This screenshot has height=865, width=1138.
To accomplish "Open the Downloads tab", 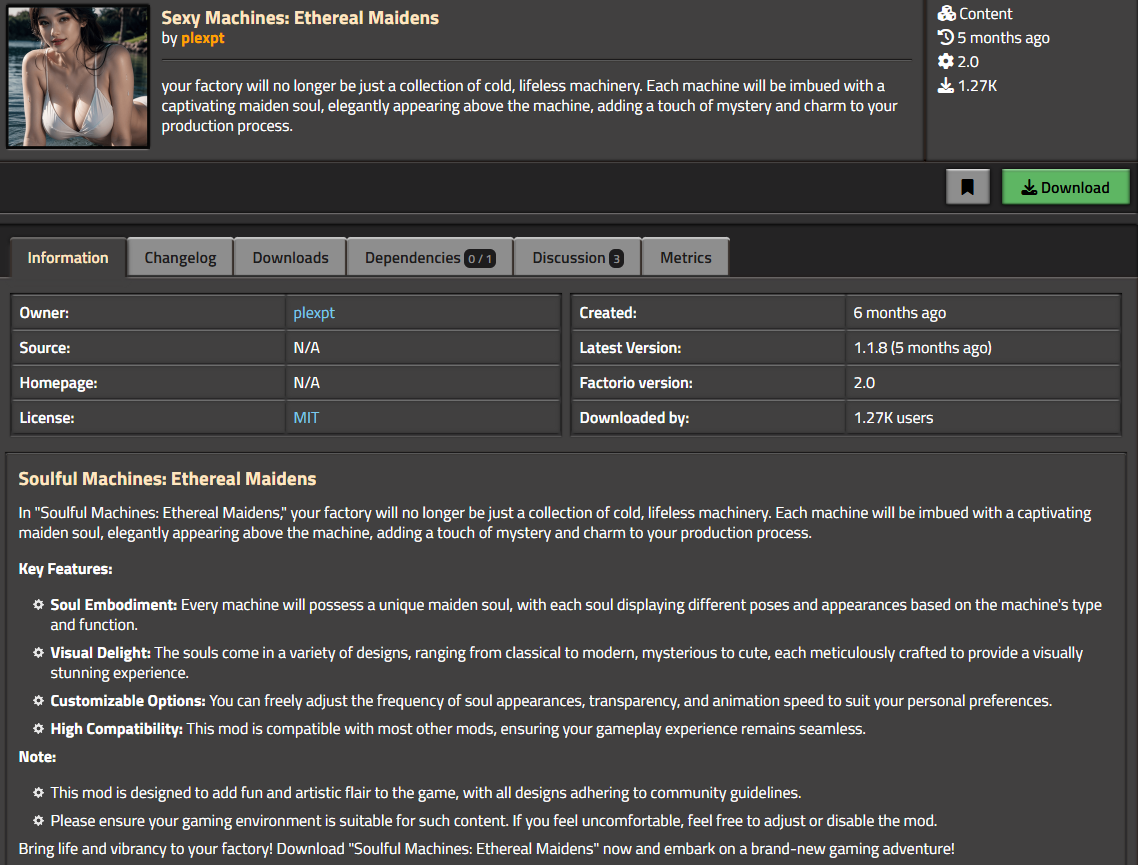I will (x=290, y=258).
